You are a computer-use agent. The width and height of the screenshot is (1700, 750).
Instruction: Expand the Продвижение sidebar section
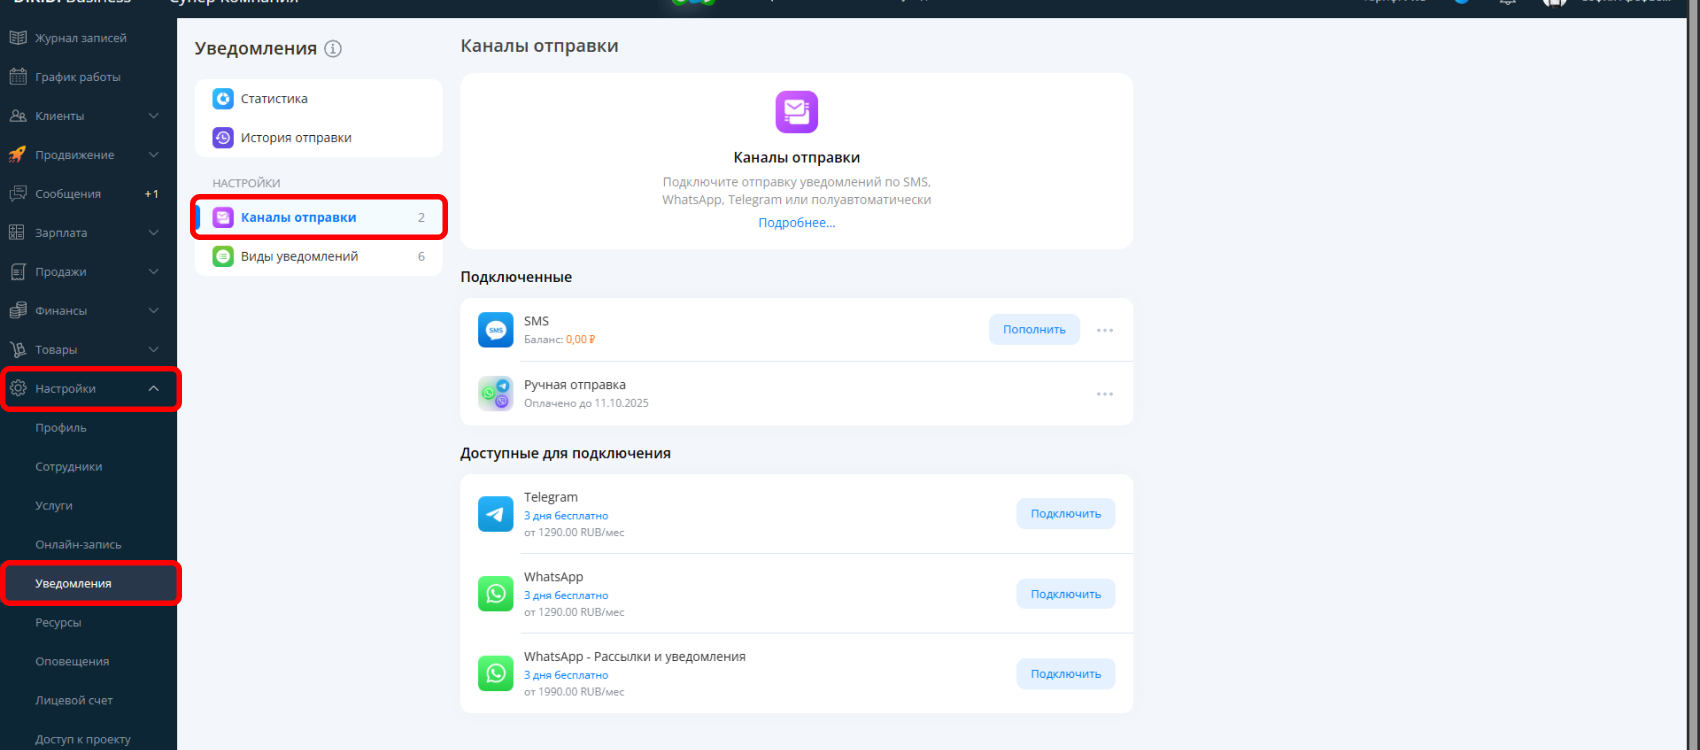pos(154,155)
